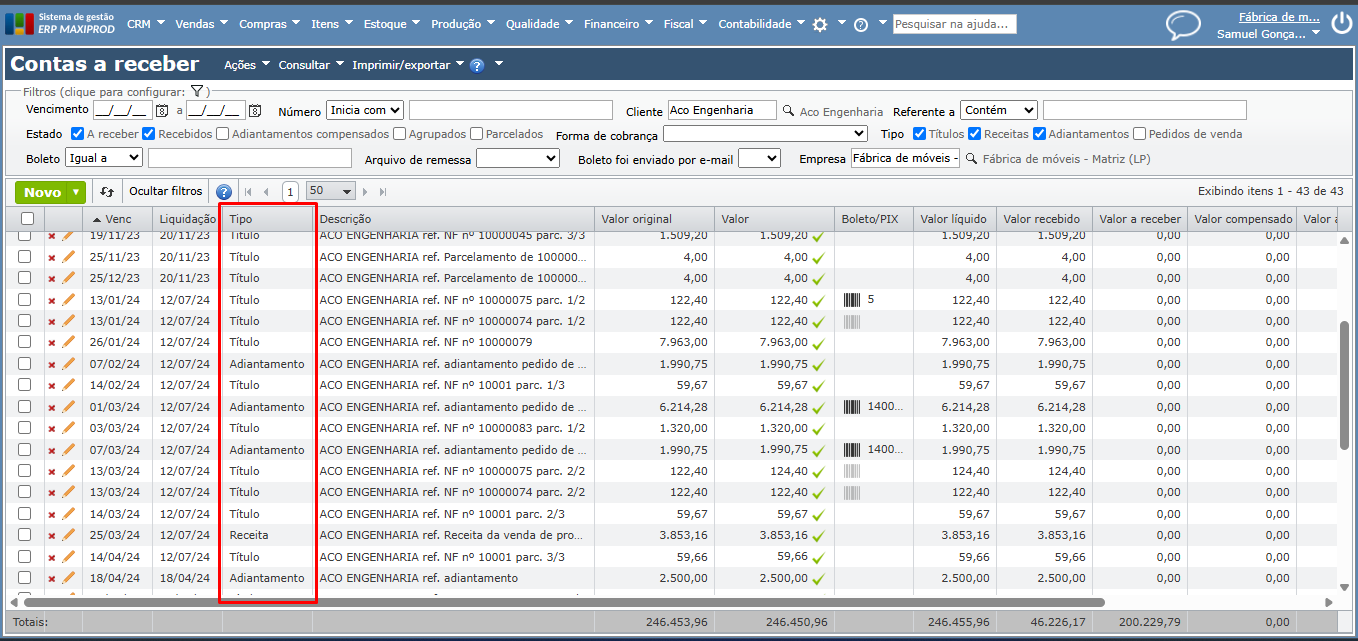Click the chat speech bubble icon
The height and width of the screenshot is (641, 1358).
(x=1183, y=25)
